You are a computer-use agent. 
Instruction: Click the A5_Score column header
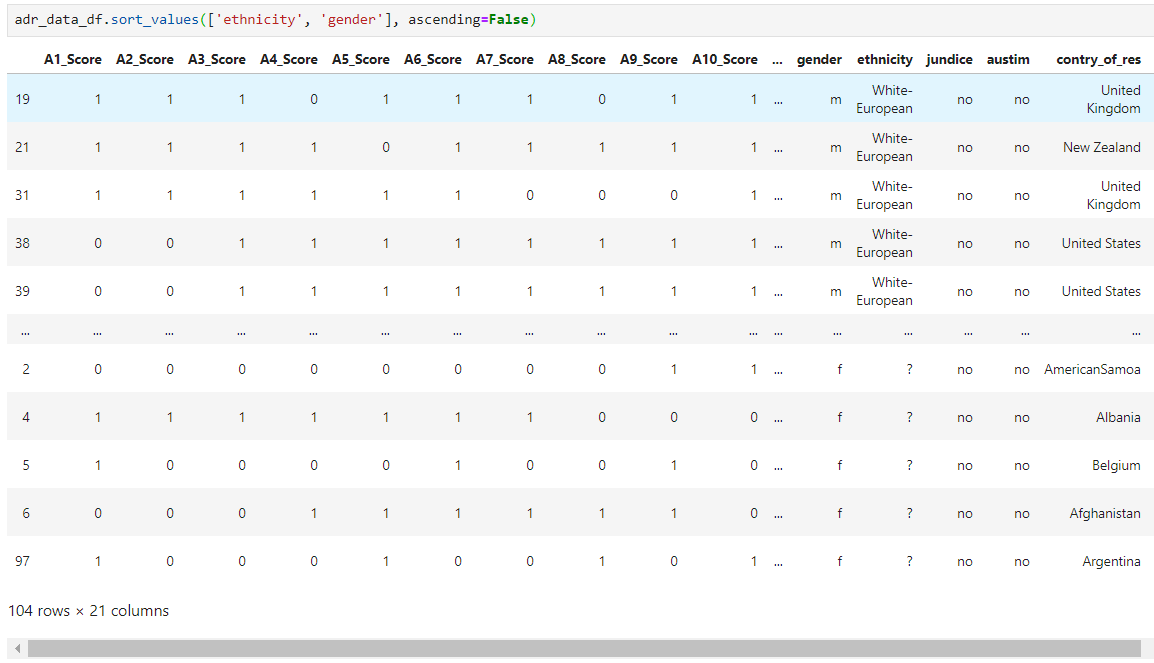361,60
